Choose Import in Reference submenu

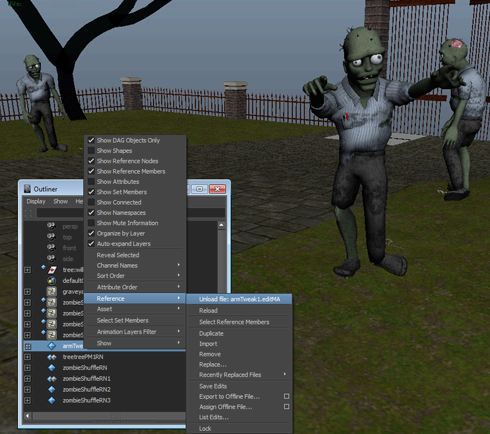pyautogui.click(x=240, y=344)
